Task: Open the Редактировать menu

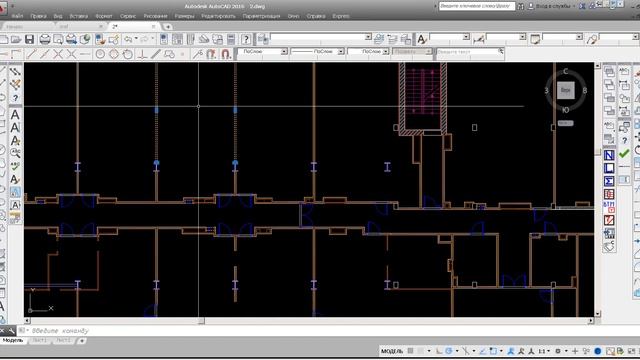Action: [x=218, y=16]
